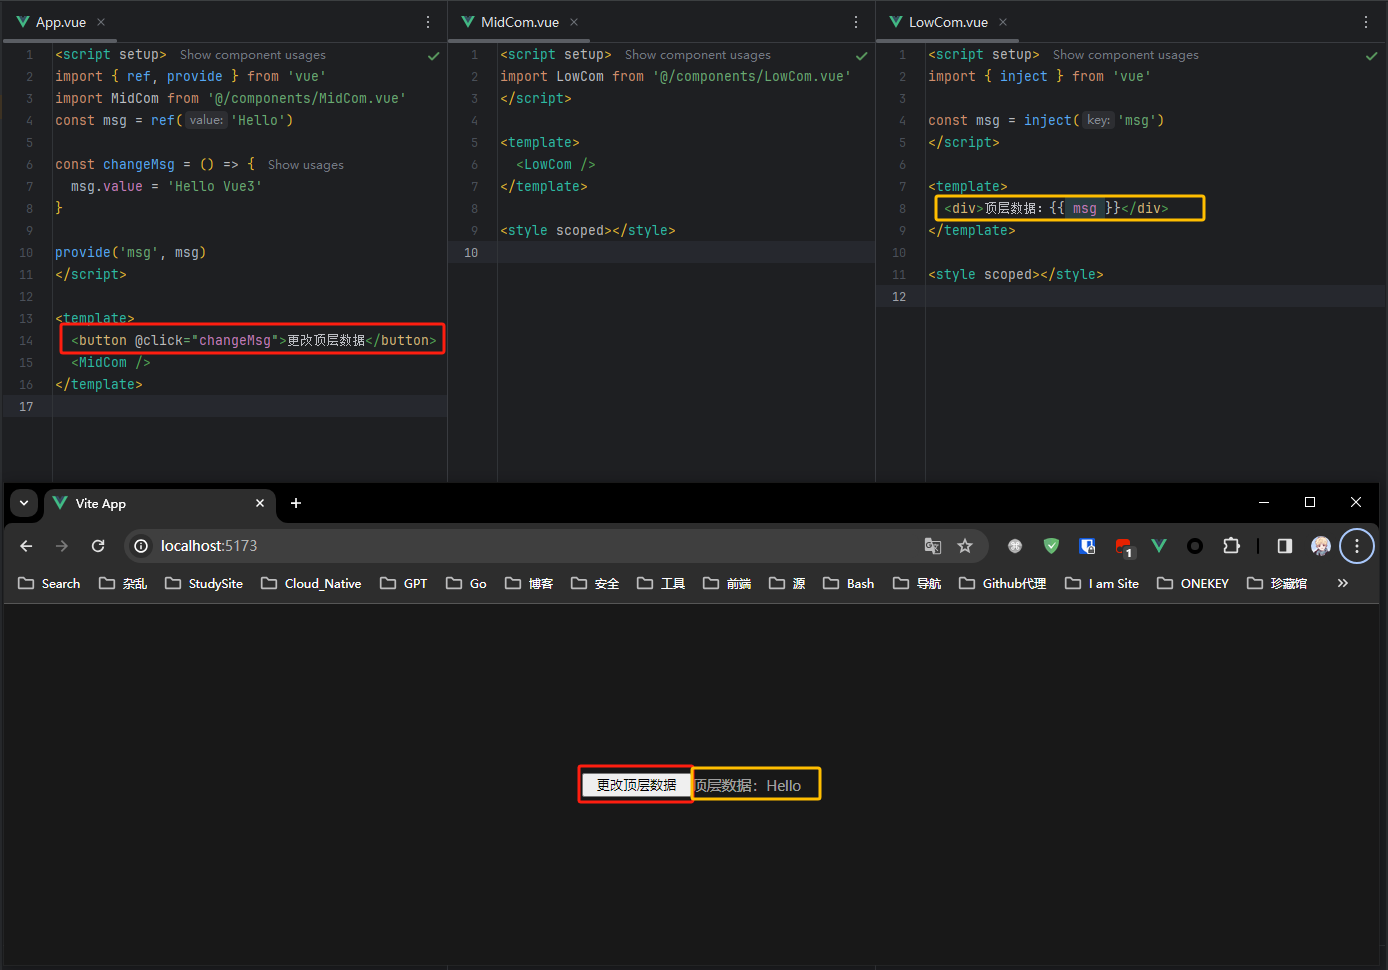Open the 博客 bookmark folder
The image size is (1388, 970).
click(529, 583)
